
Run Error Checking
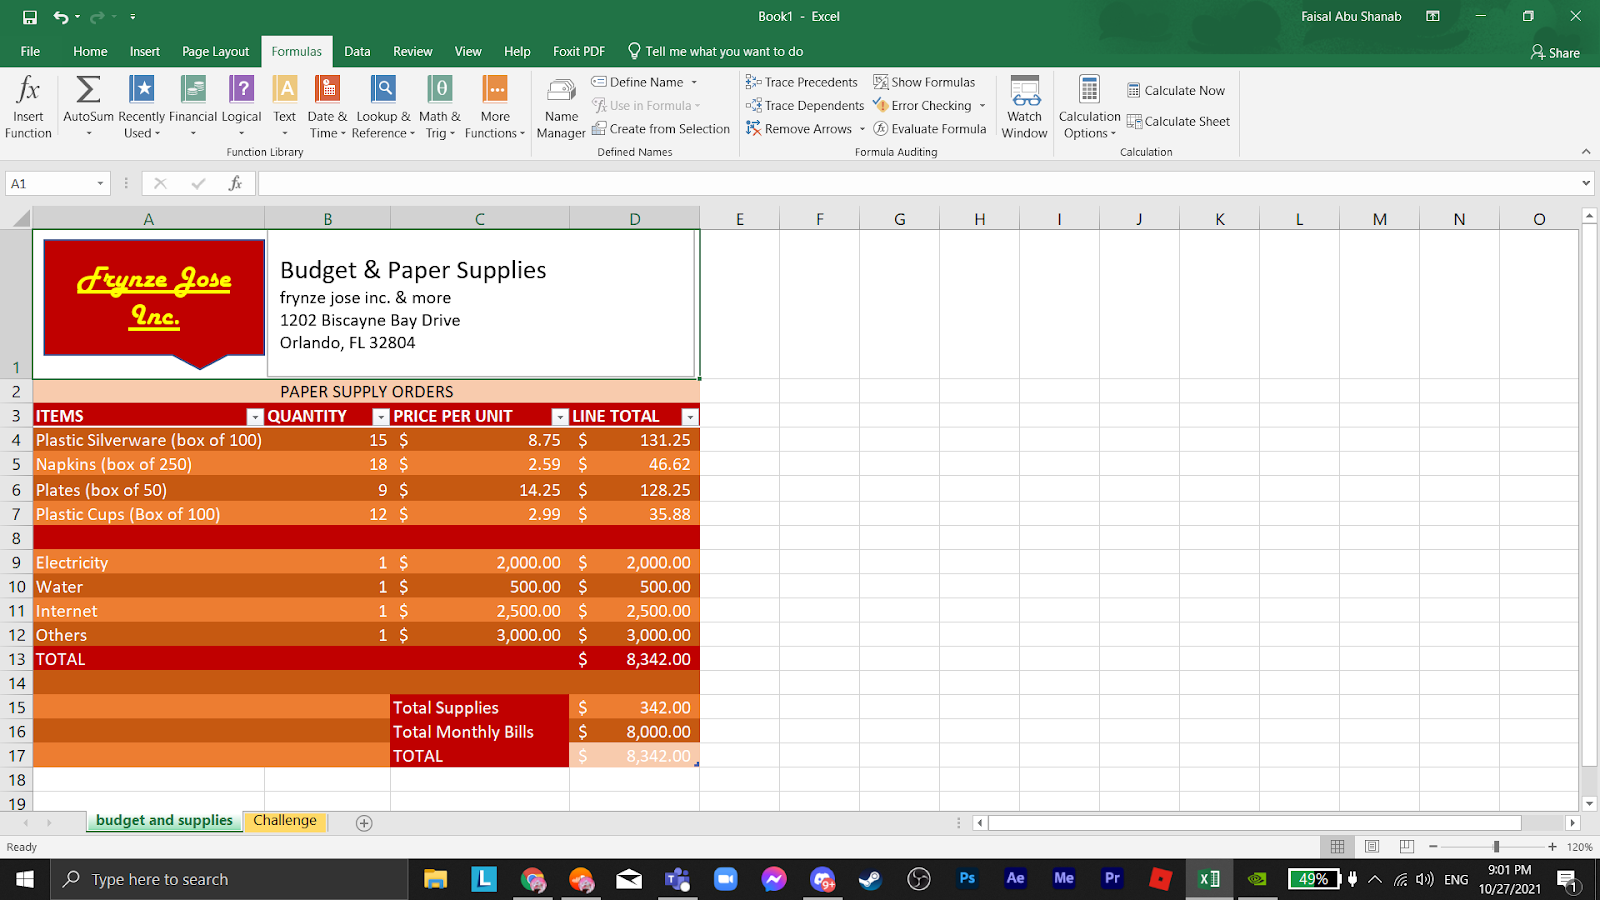tap(922, 105)
